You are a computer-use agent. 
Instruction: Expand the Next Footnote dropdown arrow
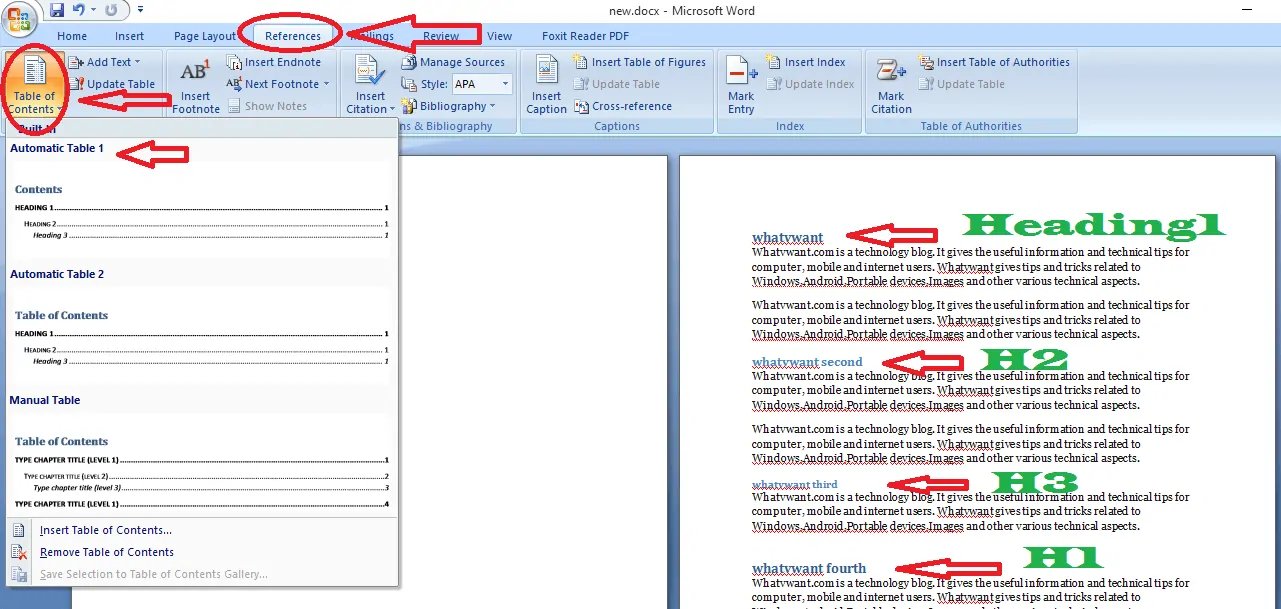tap(326, 84)
